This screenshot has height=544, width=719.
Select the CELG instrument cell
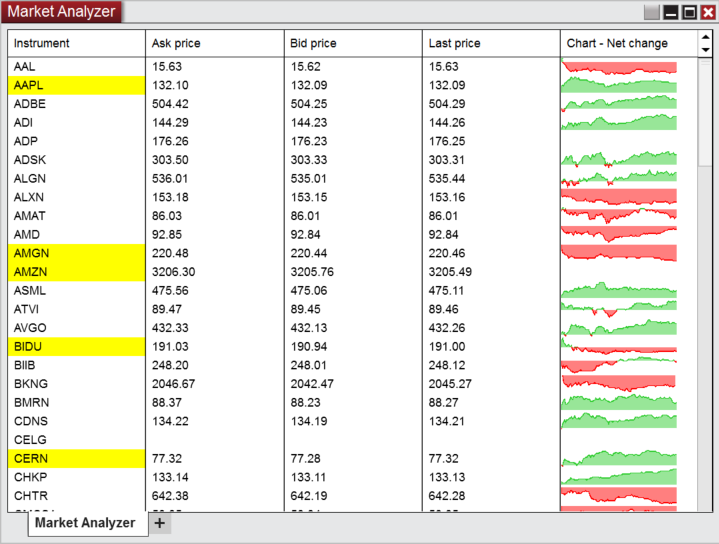pyautogui.click(x=76, y=440)
